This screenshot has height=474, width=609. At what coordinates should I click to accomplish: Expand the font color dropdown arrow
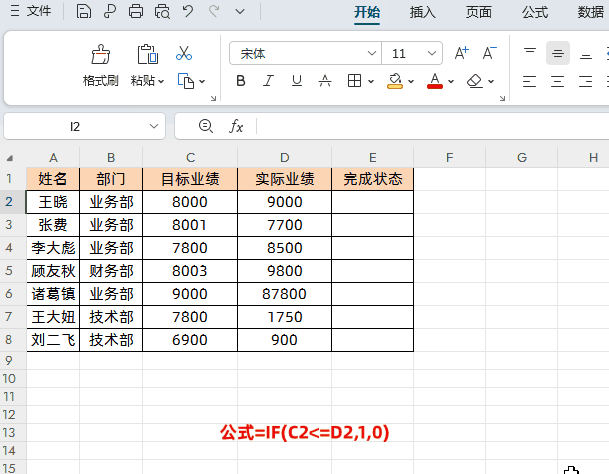pos(451,82)
